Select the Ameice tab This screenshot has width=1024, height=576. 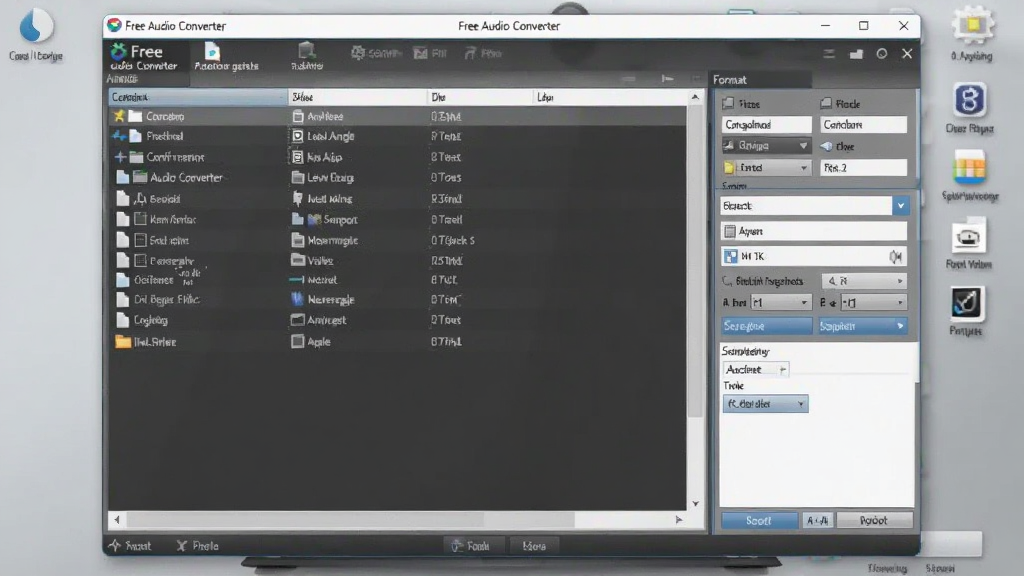point(122,78)
